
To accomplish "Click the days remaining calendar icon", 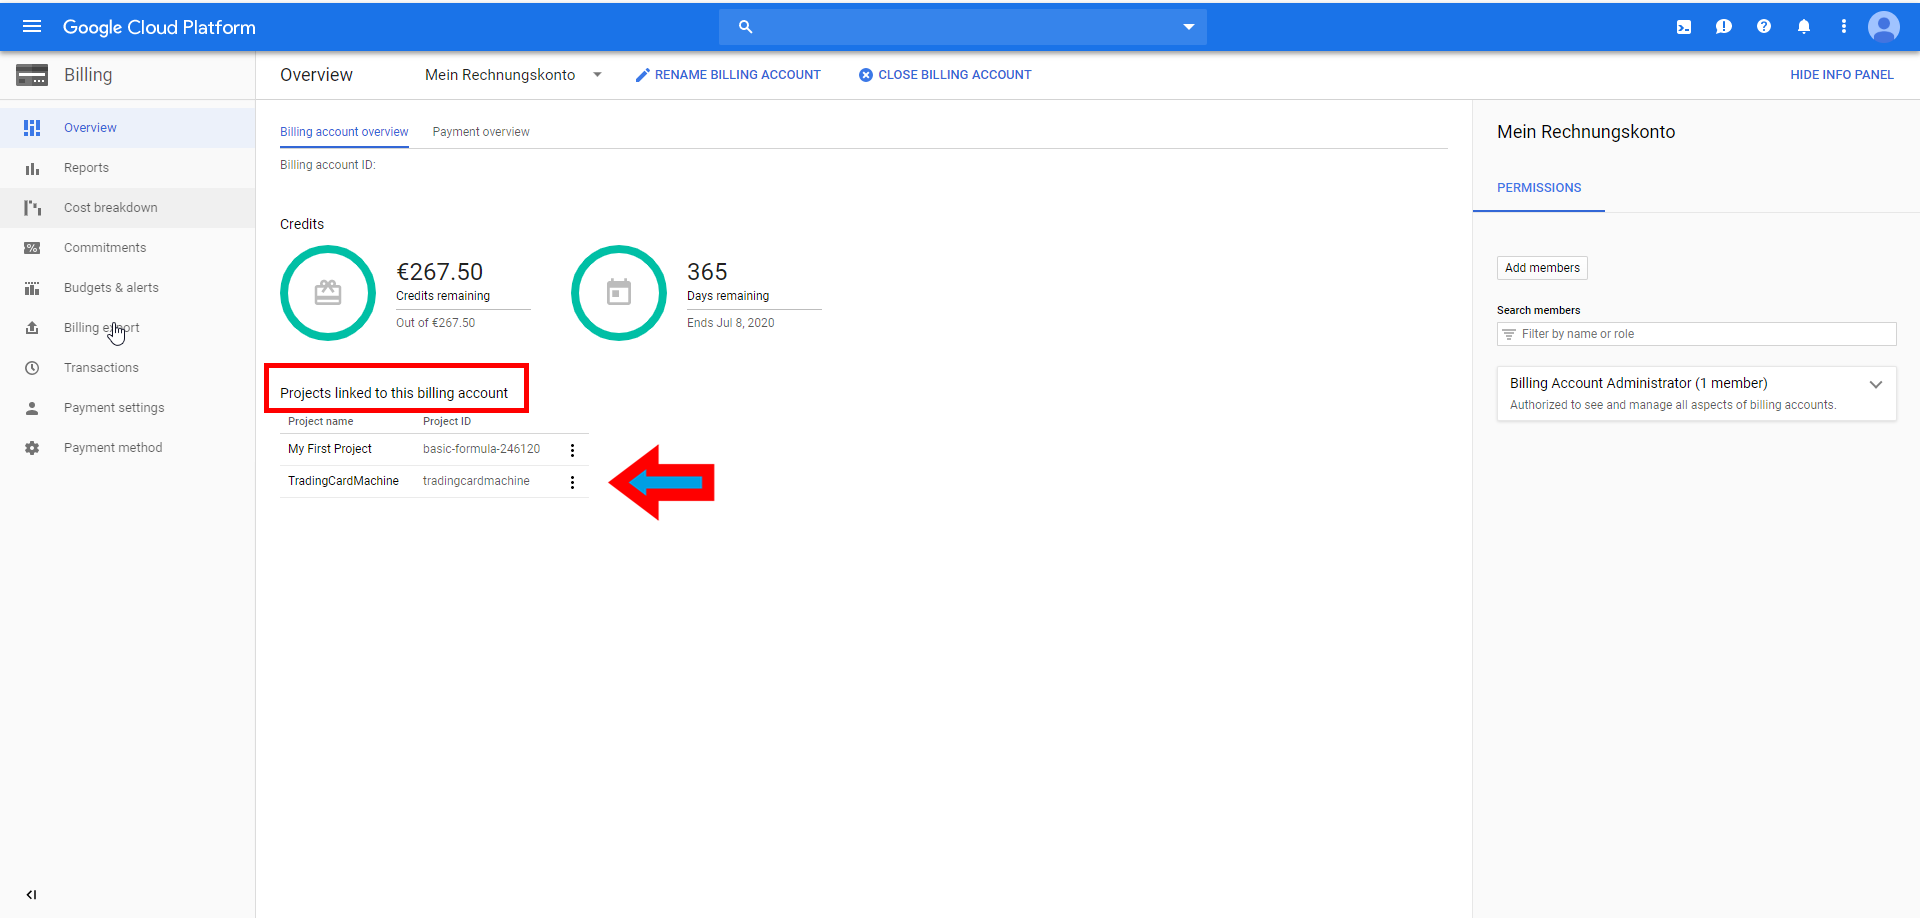I will (x=619, y=293).
